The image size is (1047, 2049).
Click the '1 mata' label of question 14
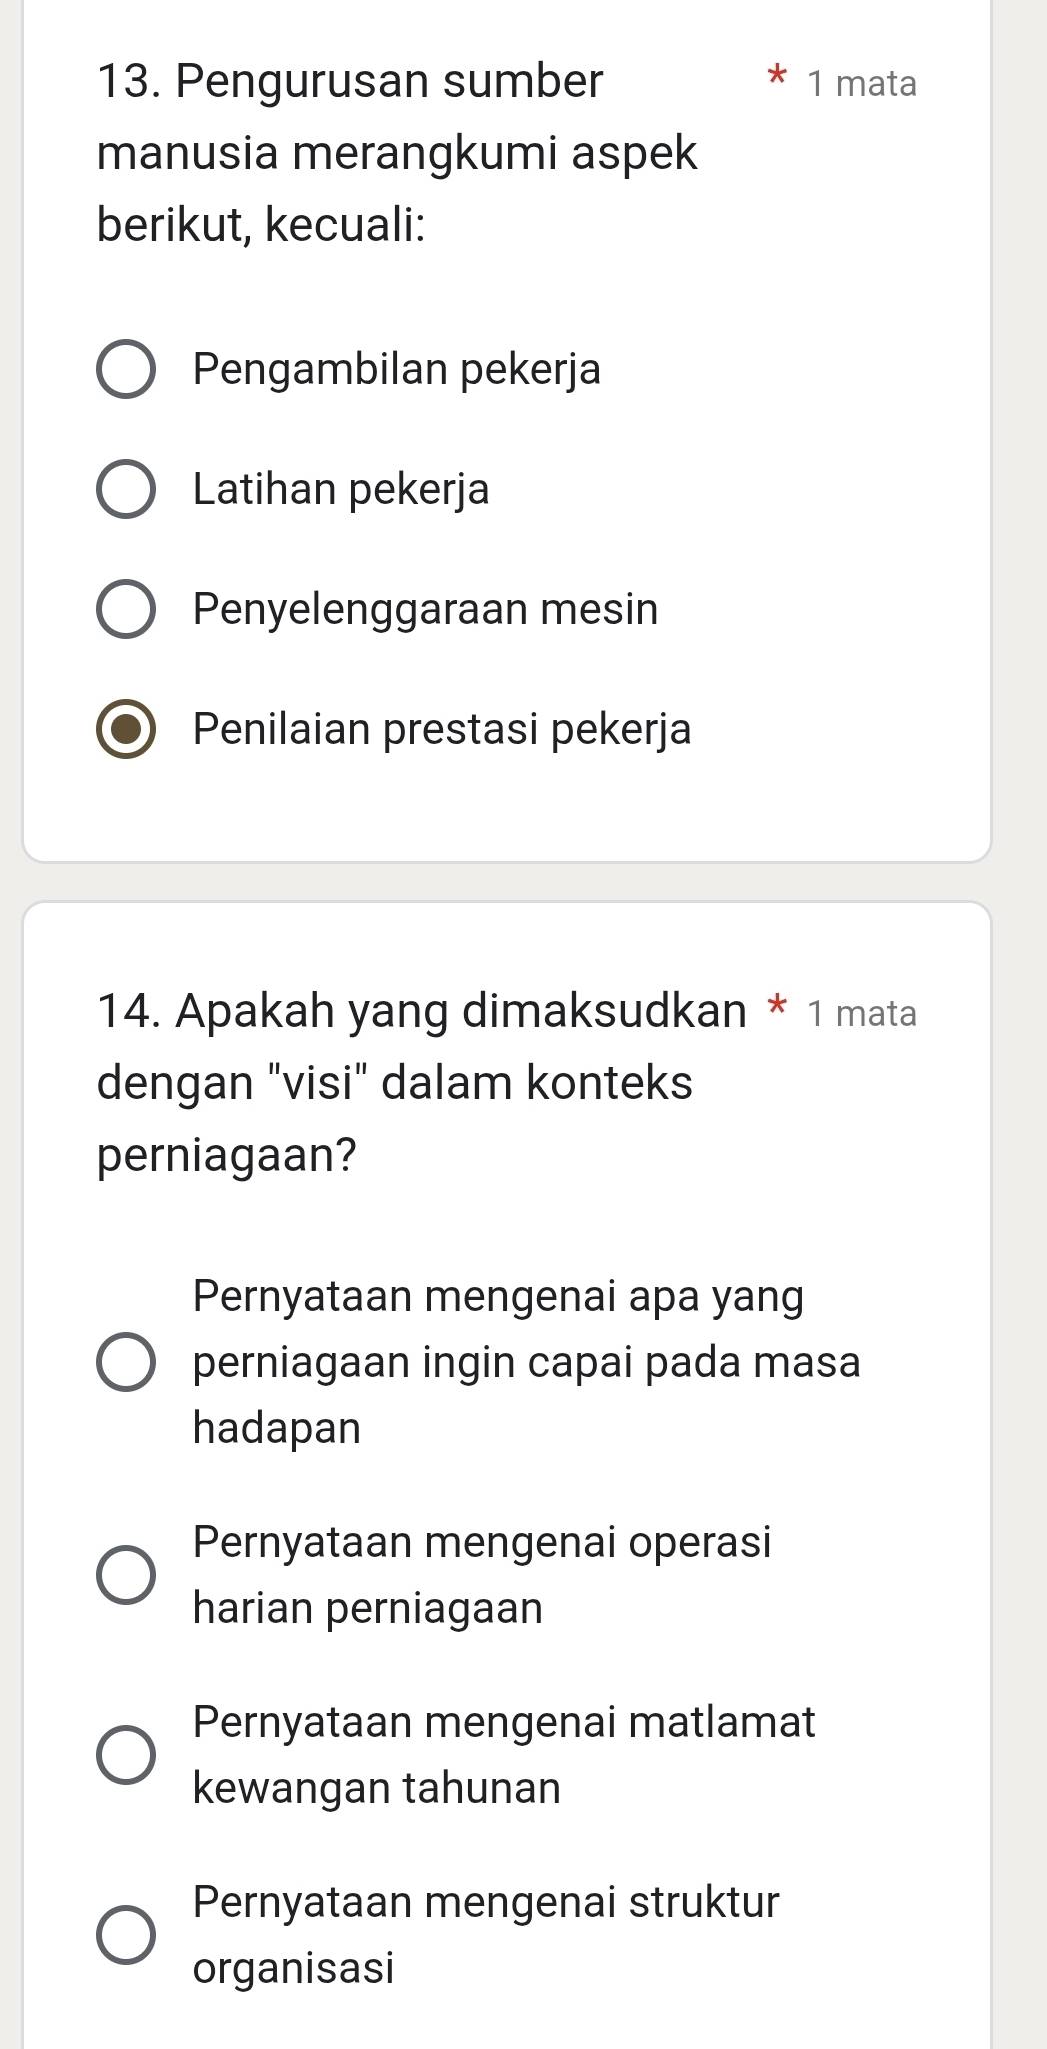coord(862,1013)
